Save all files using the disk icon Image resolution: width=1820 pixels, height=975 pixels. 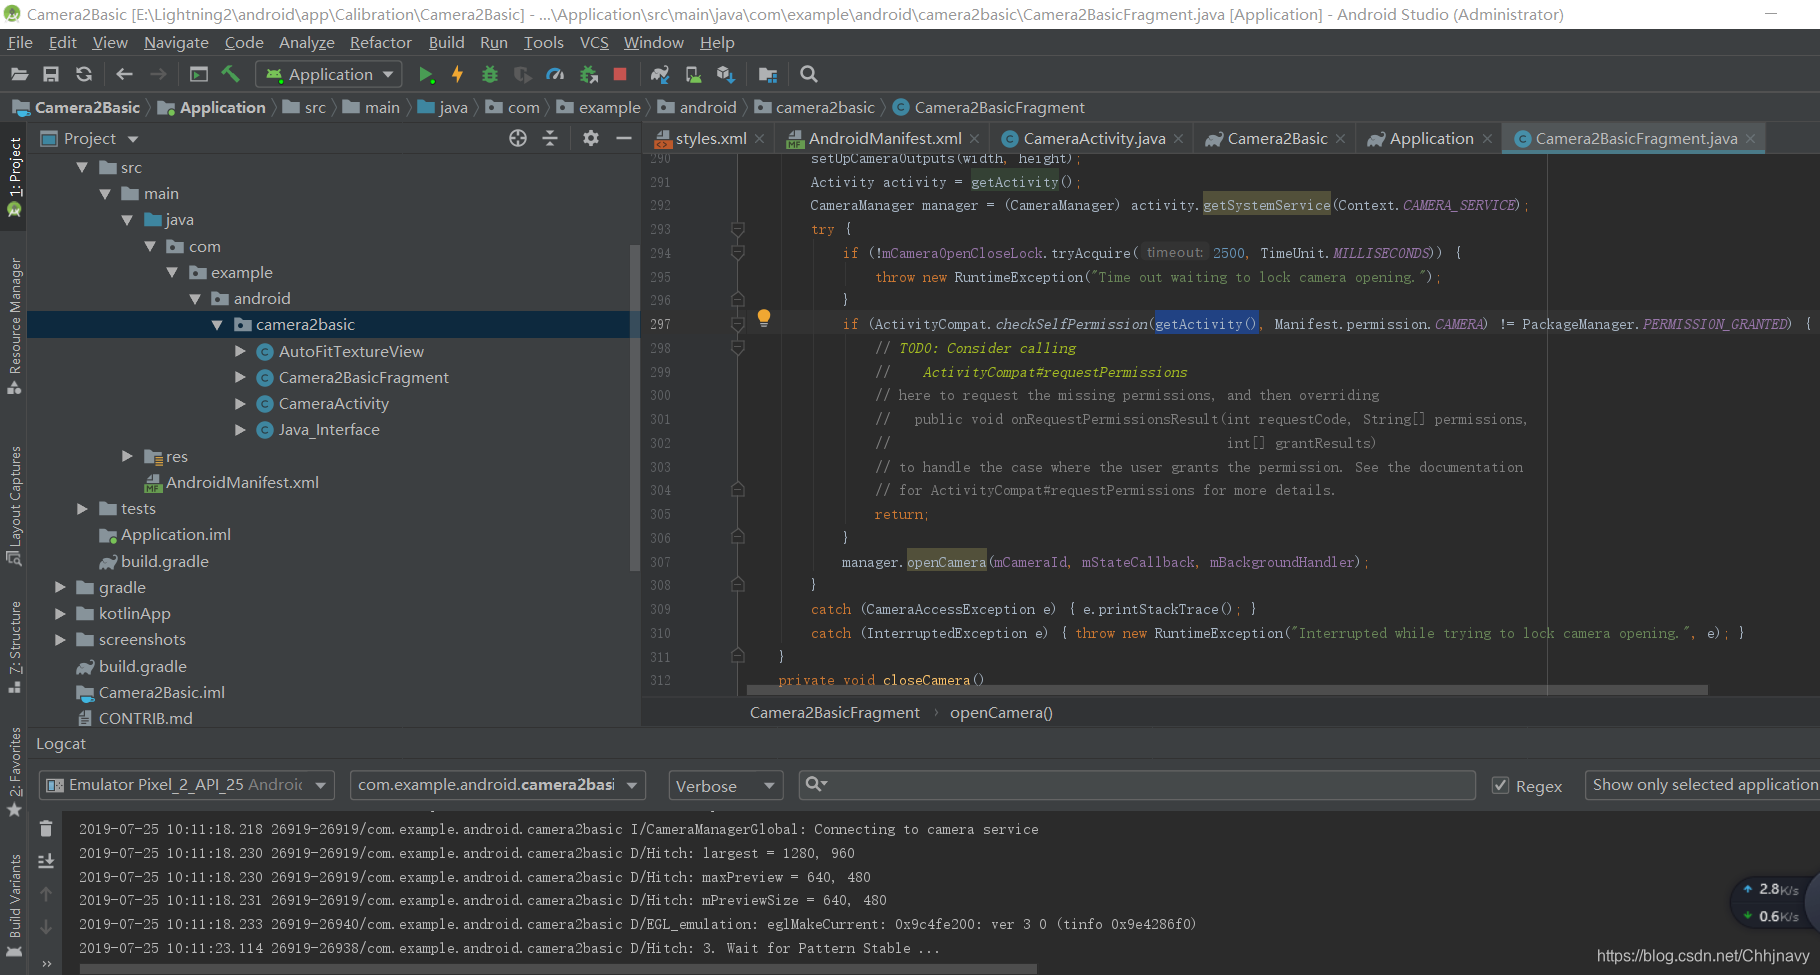click(x=51, y=74)
